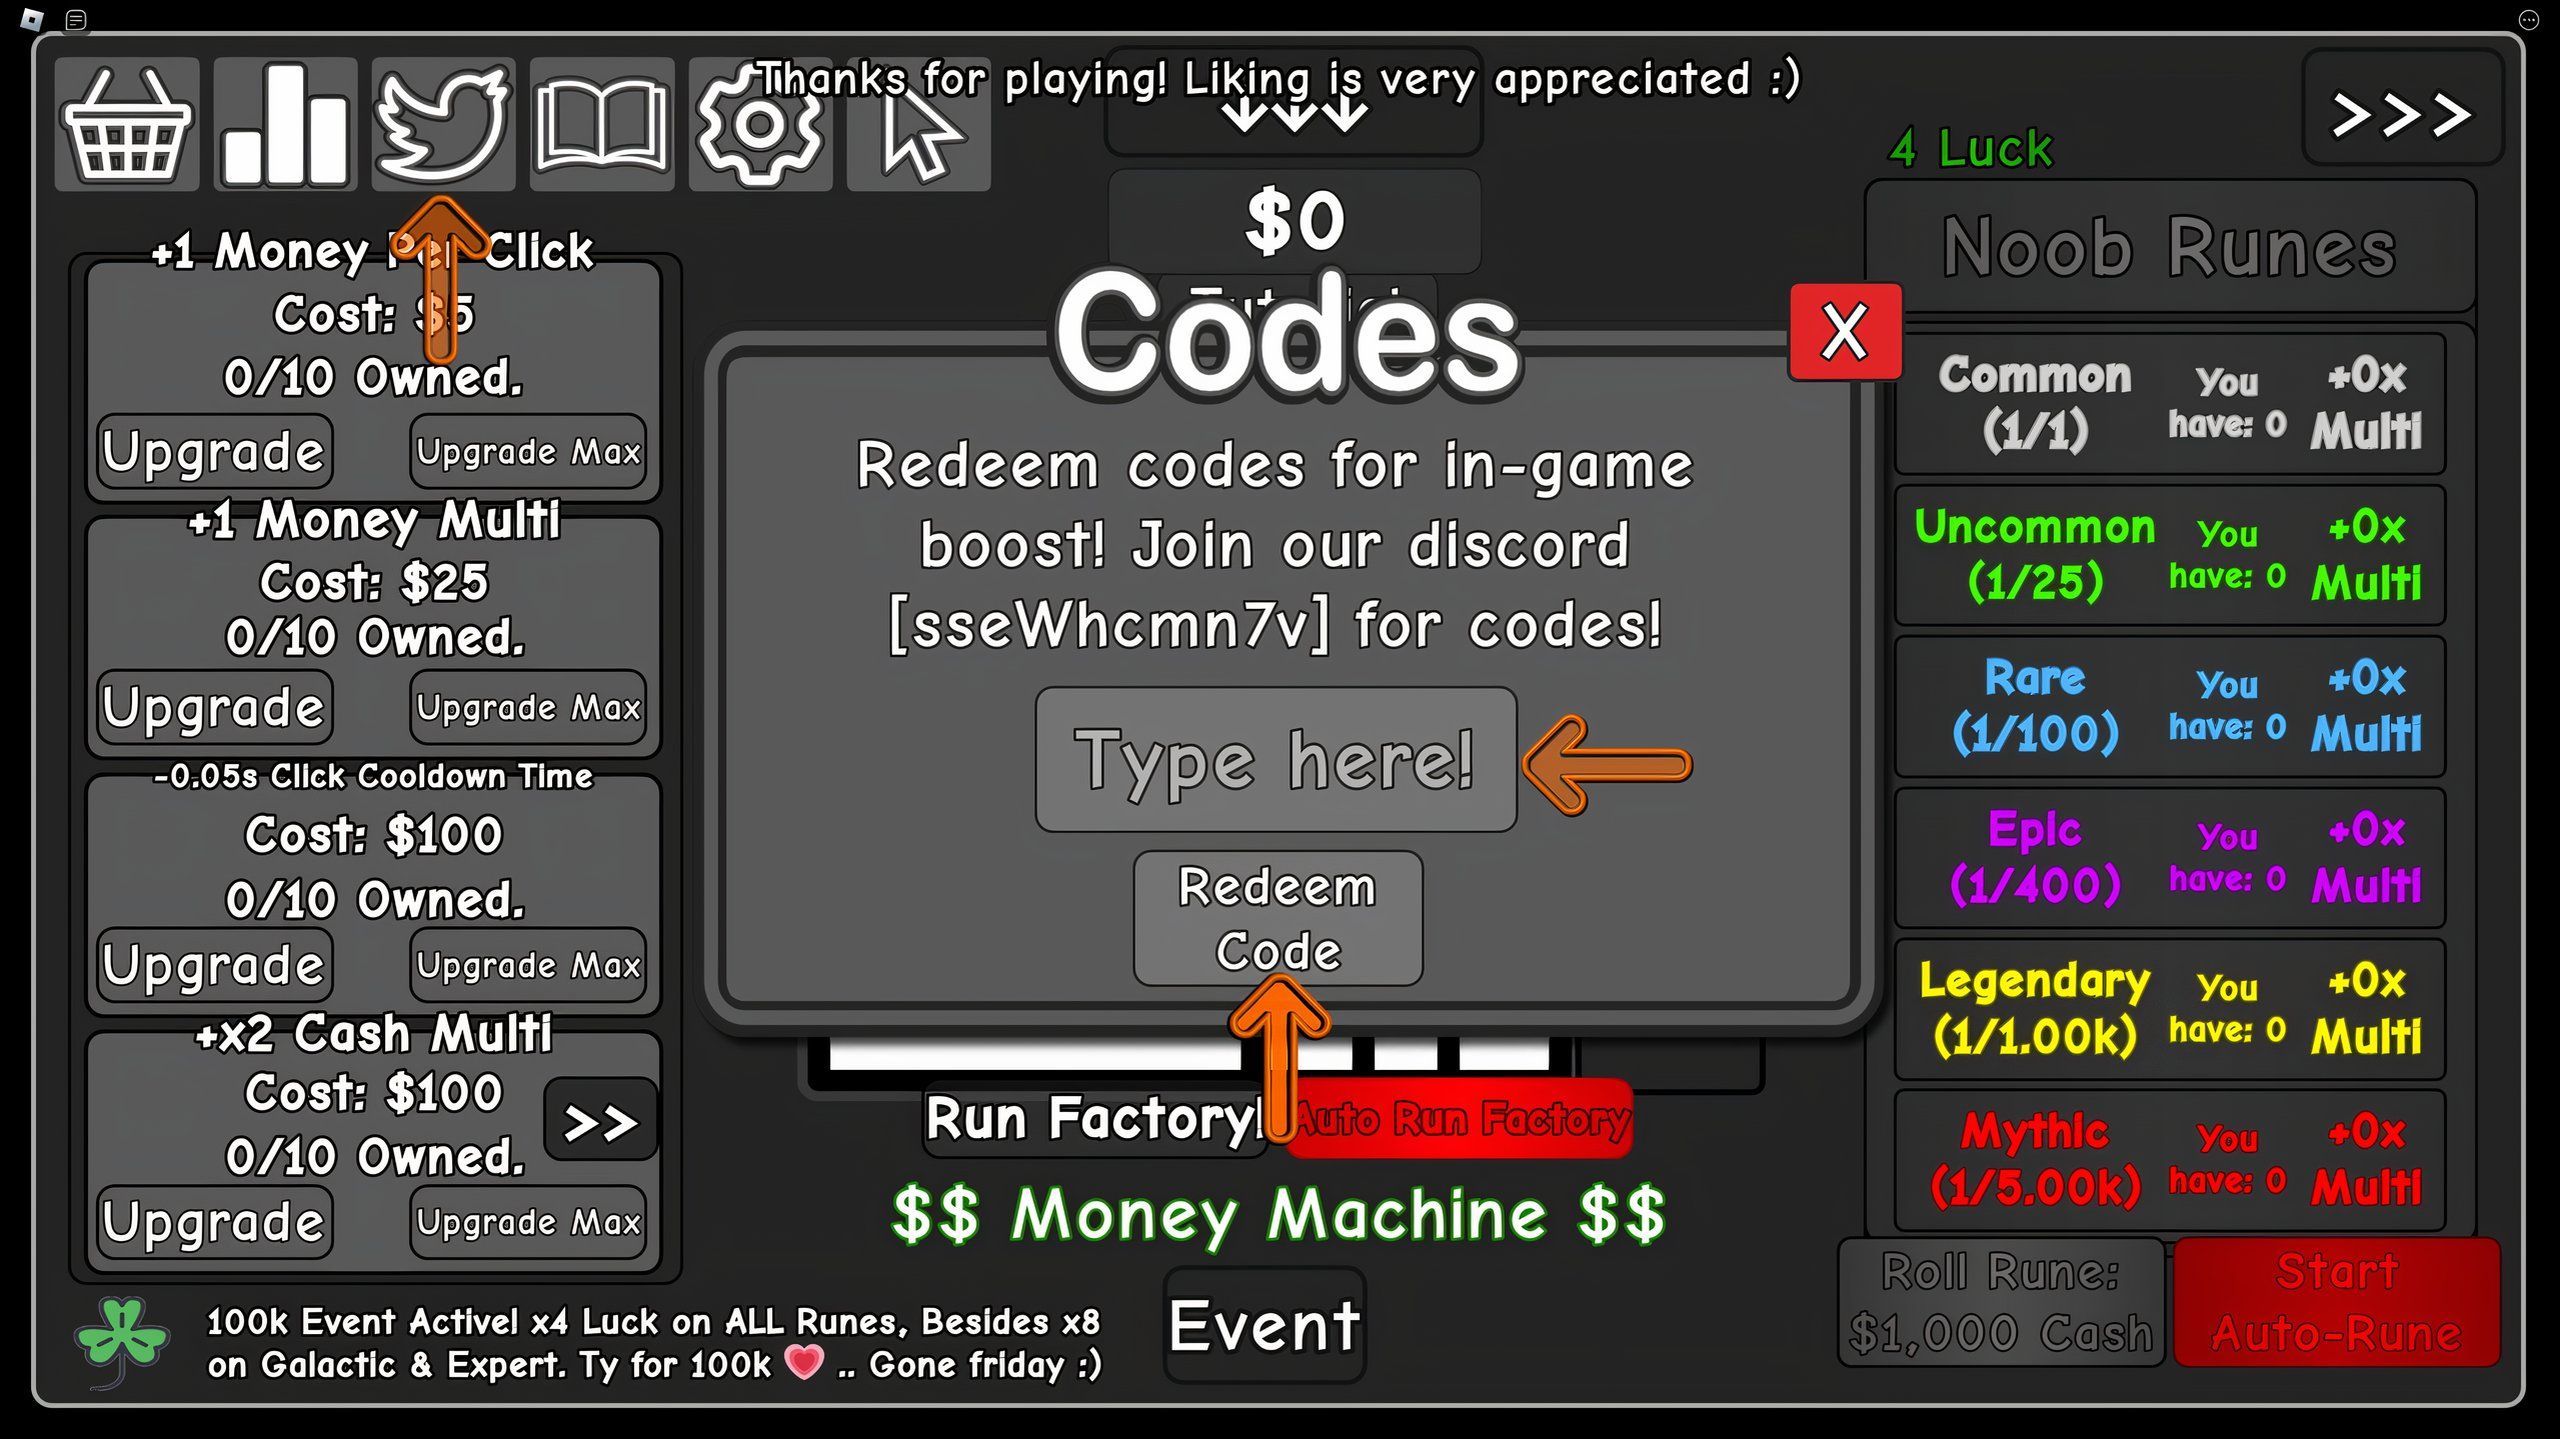Select the code input field

pyautogui.click(x=1276, y=760)
